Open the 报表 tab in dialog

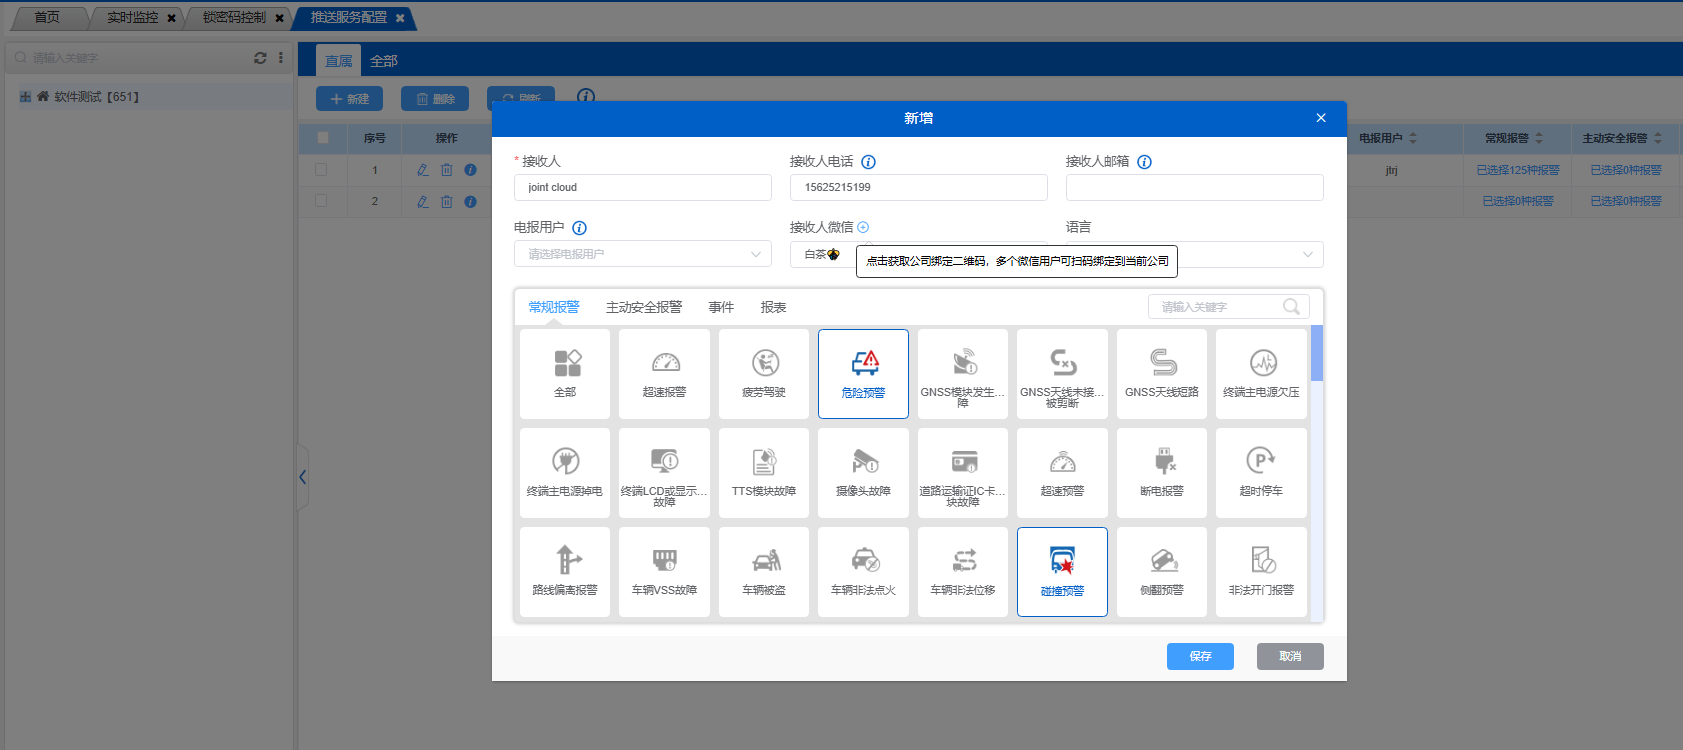773,307
